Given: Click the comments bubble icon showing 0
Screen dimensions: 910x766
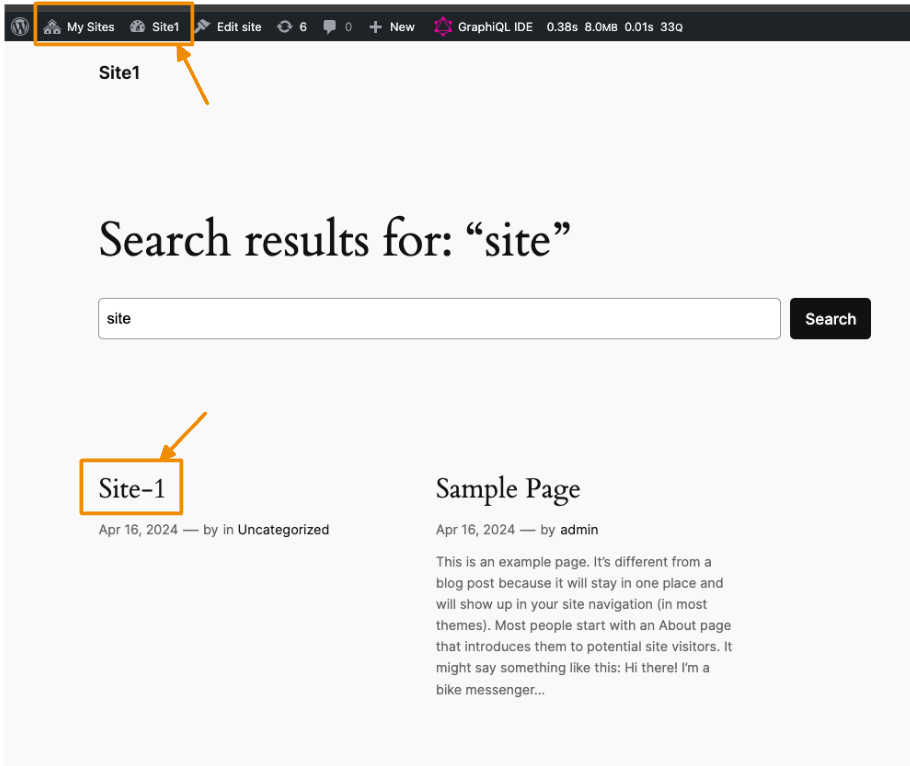Looking at the screenshot, I should tap(331, 26).
